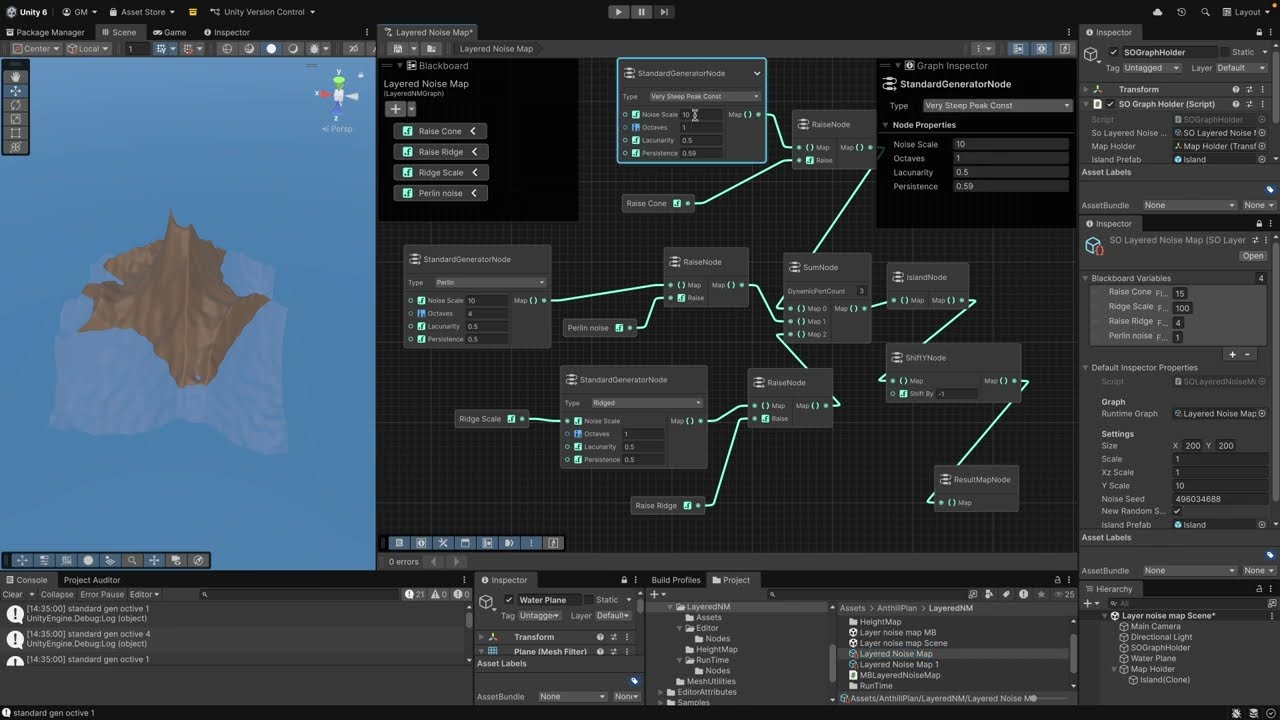Image resolution: width=1280 pixels, height=720 pixels.
Task: Collapse Blackboard Variables section
Action: click(x=1085, y=278)
